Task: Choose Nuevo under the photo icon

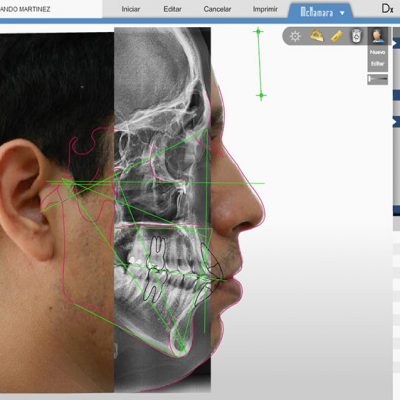Action: [x=377, y=52]
